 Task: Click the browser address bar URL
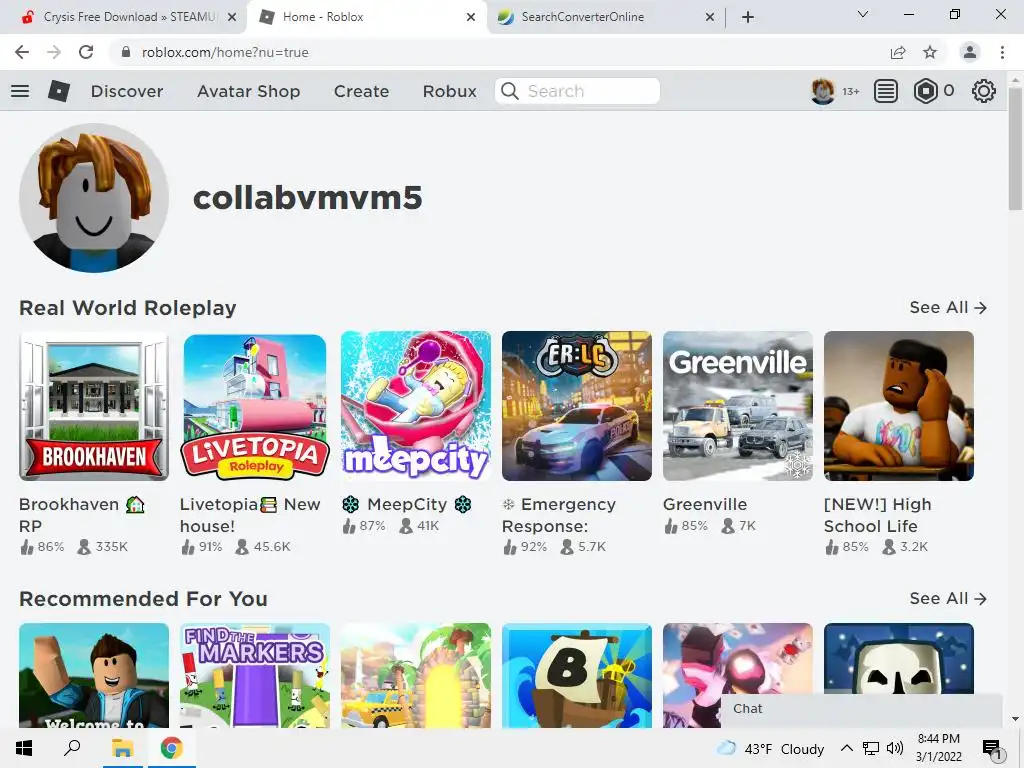(x=225, y=52)
